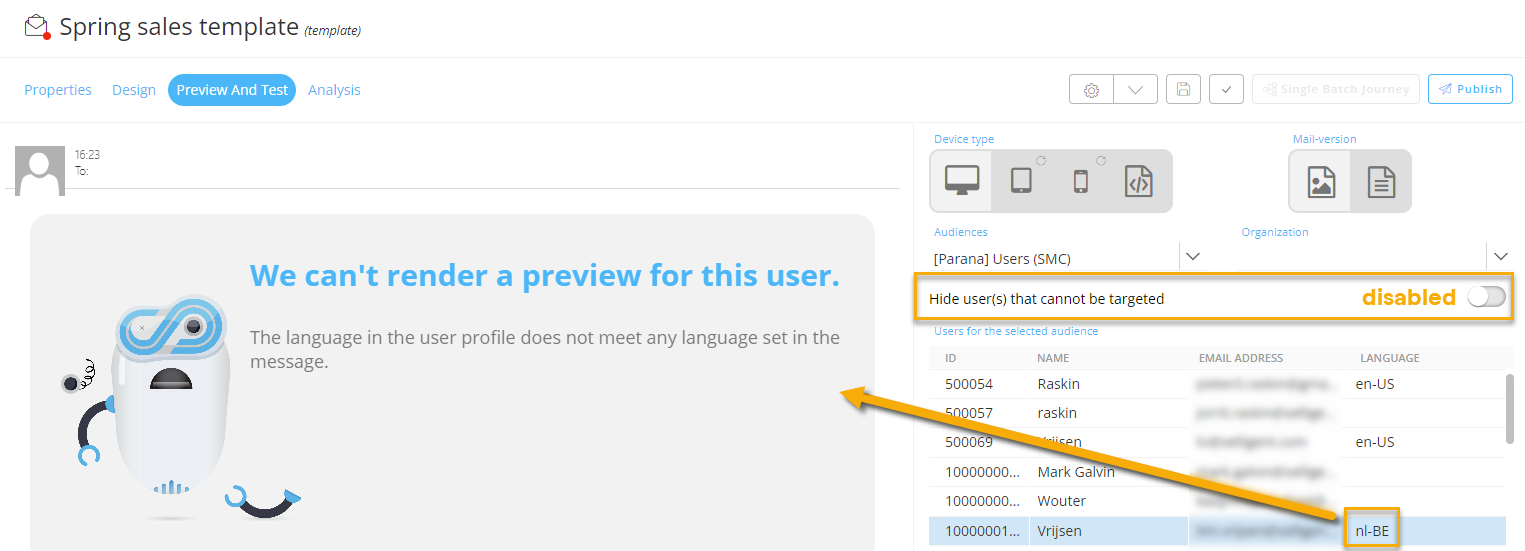Image resolution: width=1525 pixels, height=551 pixels.
Task: Choose the image HTML mail-version icon
Action: 1320,182
